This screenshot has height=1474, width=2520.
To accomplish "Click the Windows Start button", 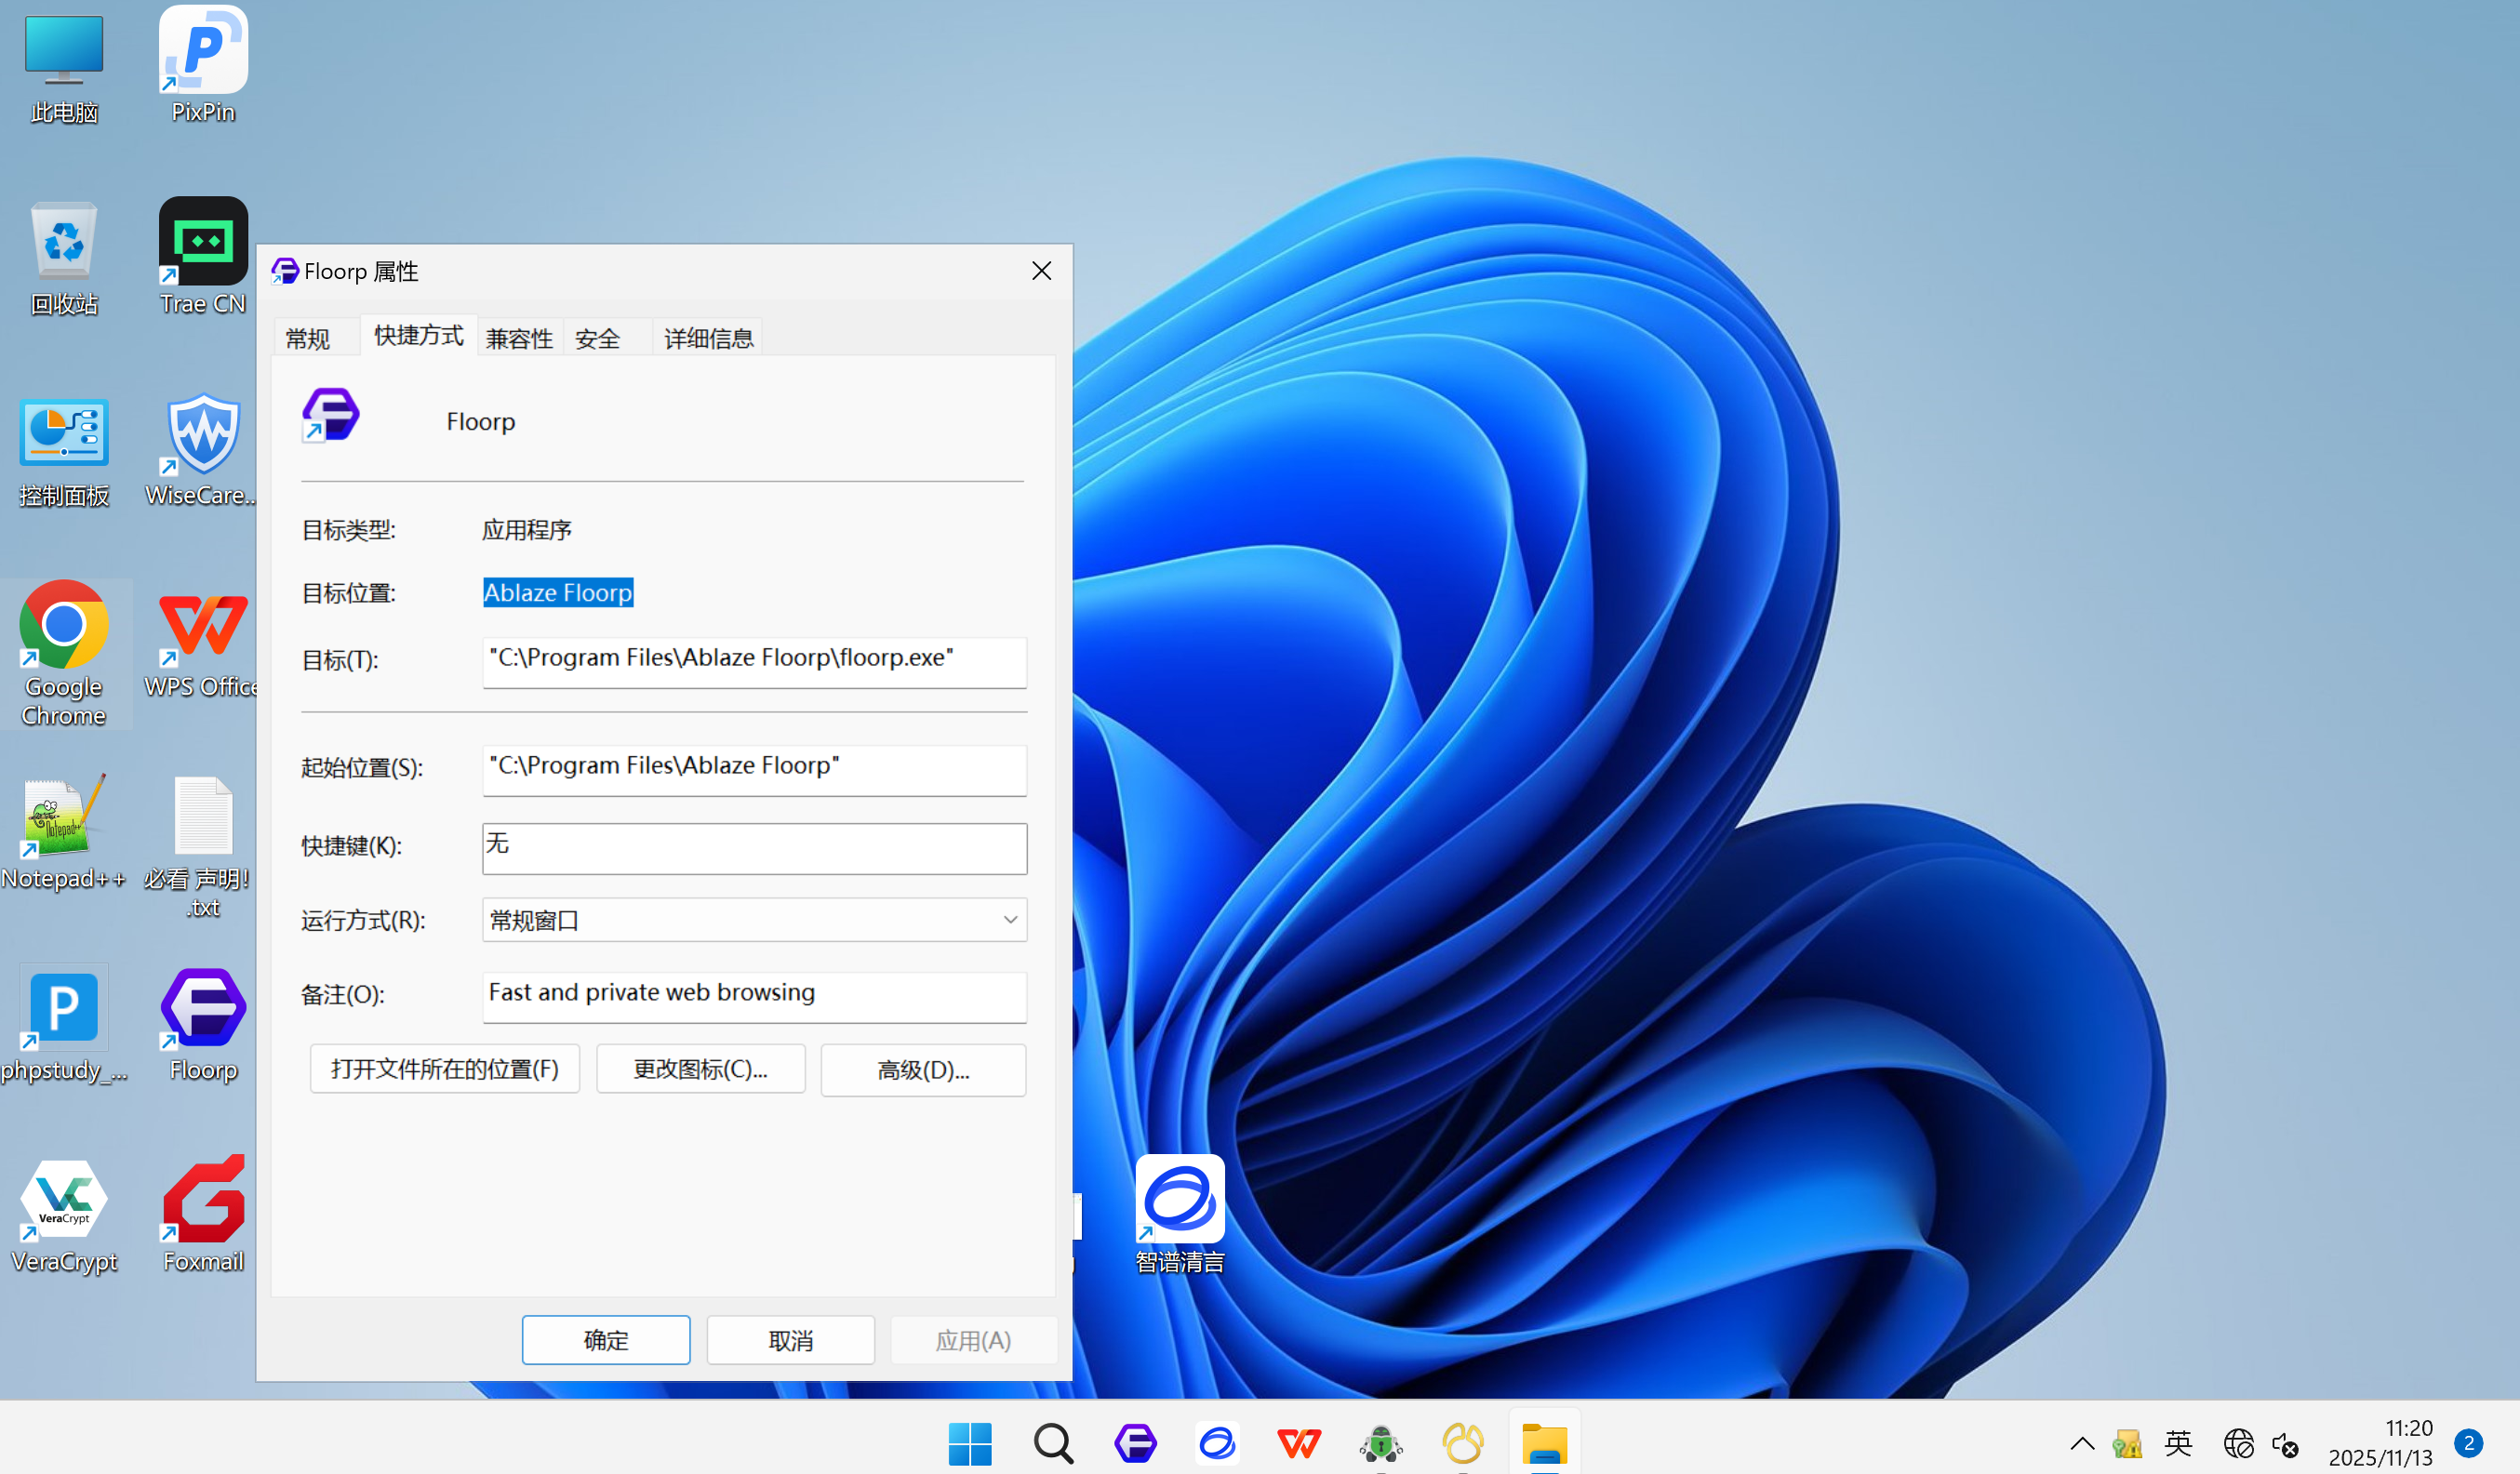I will coord(969,1443).
